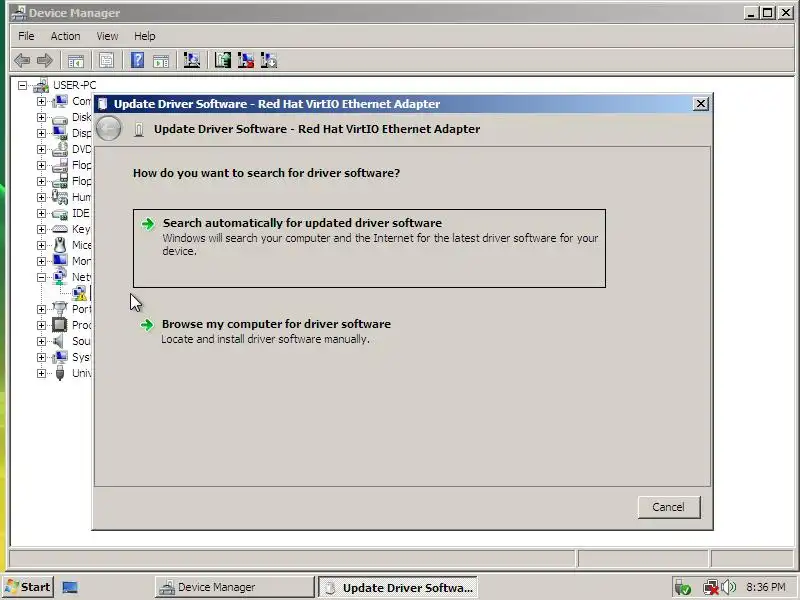Open the View menu
Image resolution: width=800 pixels, height=600 pixels.
coord(107,36)
